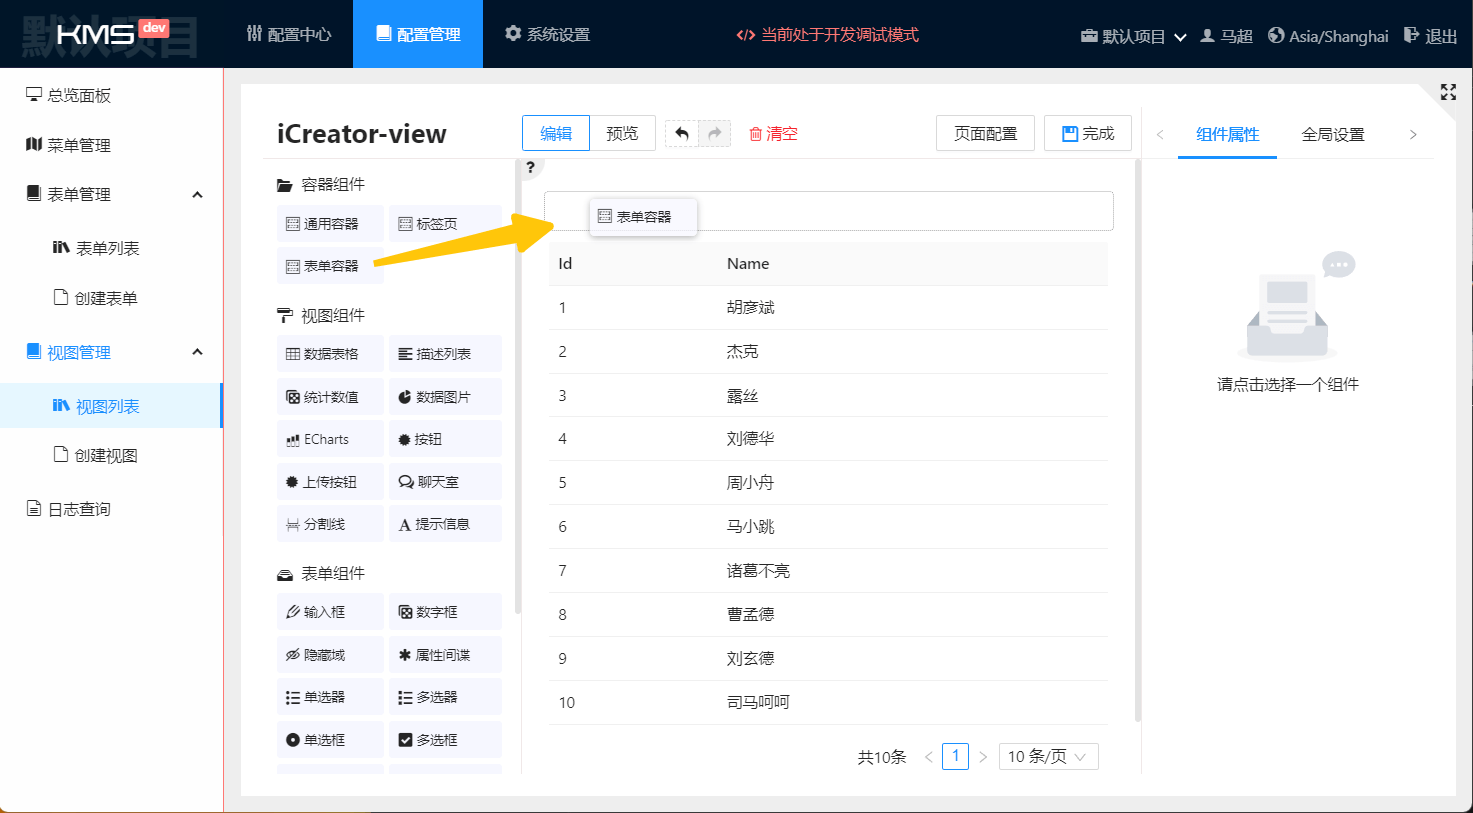Click the 完成 save button
This screenshot has height=813, width=1473.
[1087, 133]
